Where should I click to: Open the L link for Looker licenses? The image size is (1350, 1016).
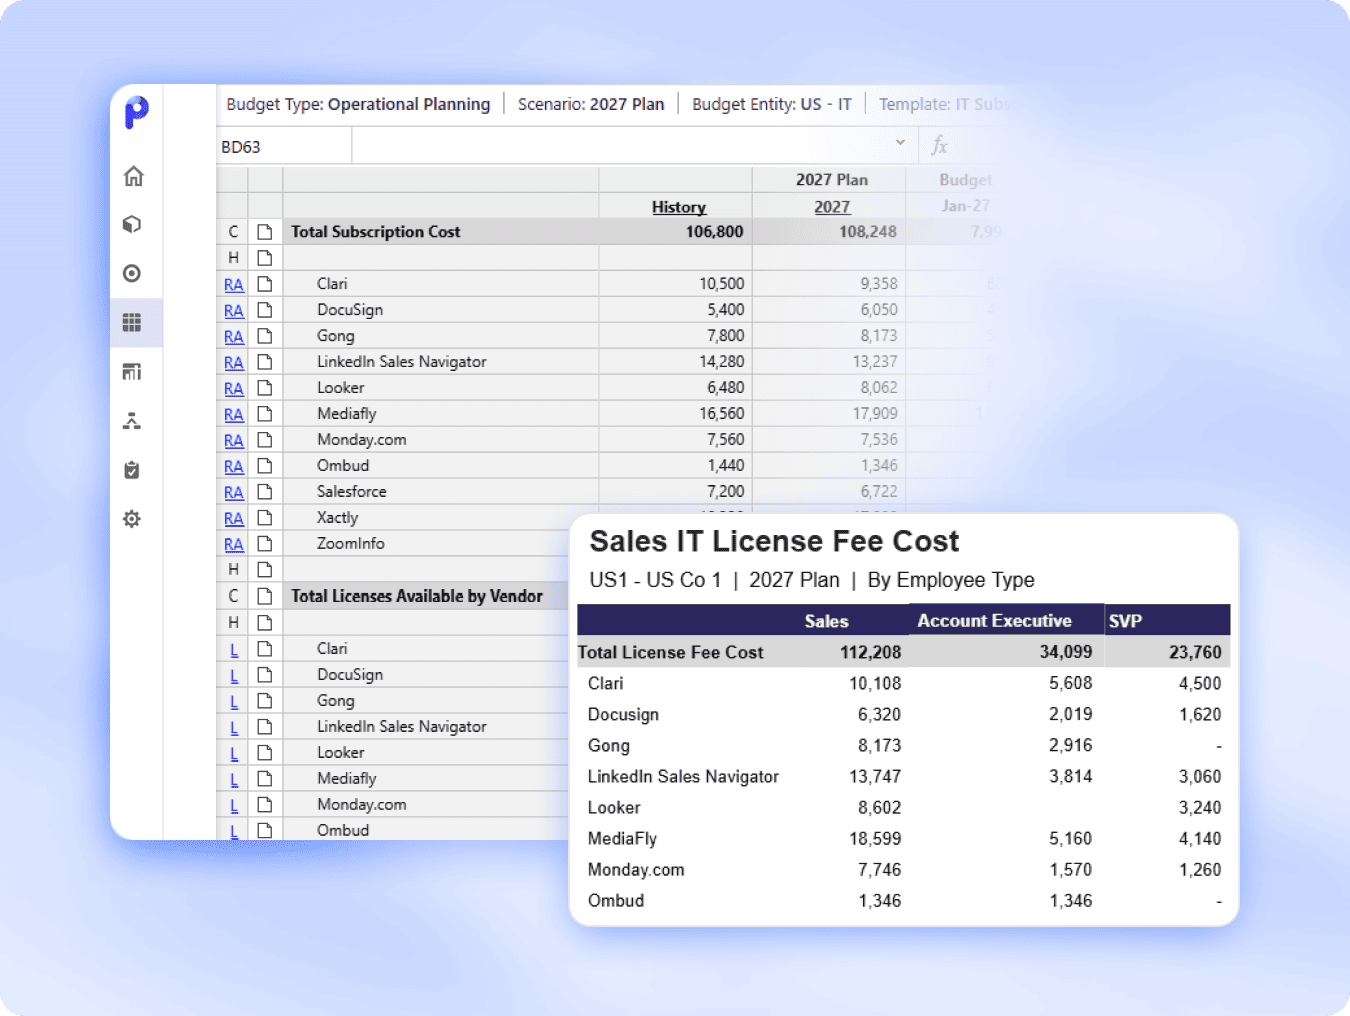click(x=234, y=754)
